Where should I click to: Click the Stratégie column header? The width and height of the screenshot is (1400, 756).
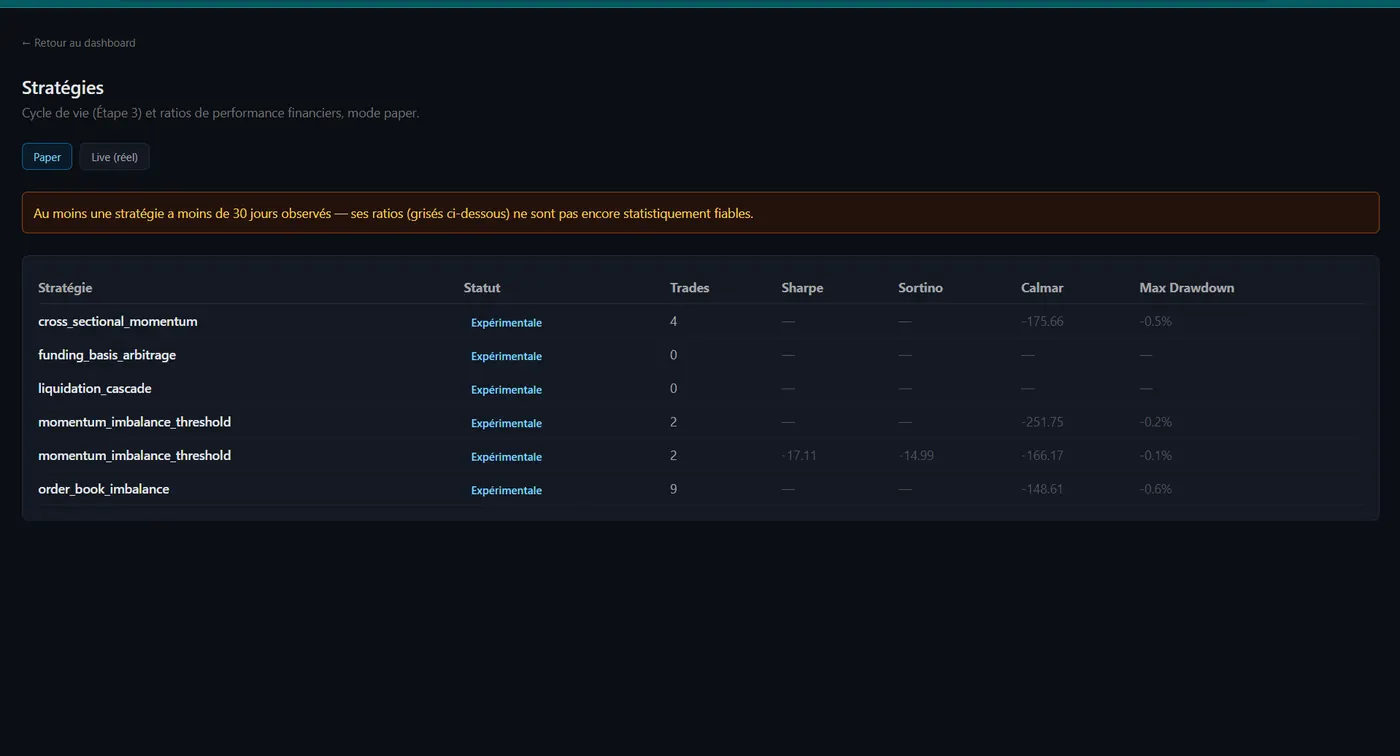click(65, 288)
